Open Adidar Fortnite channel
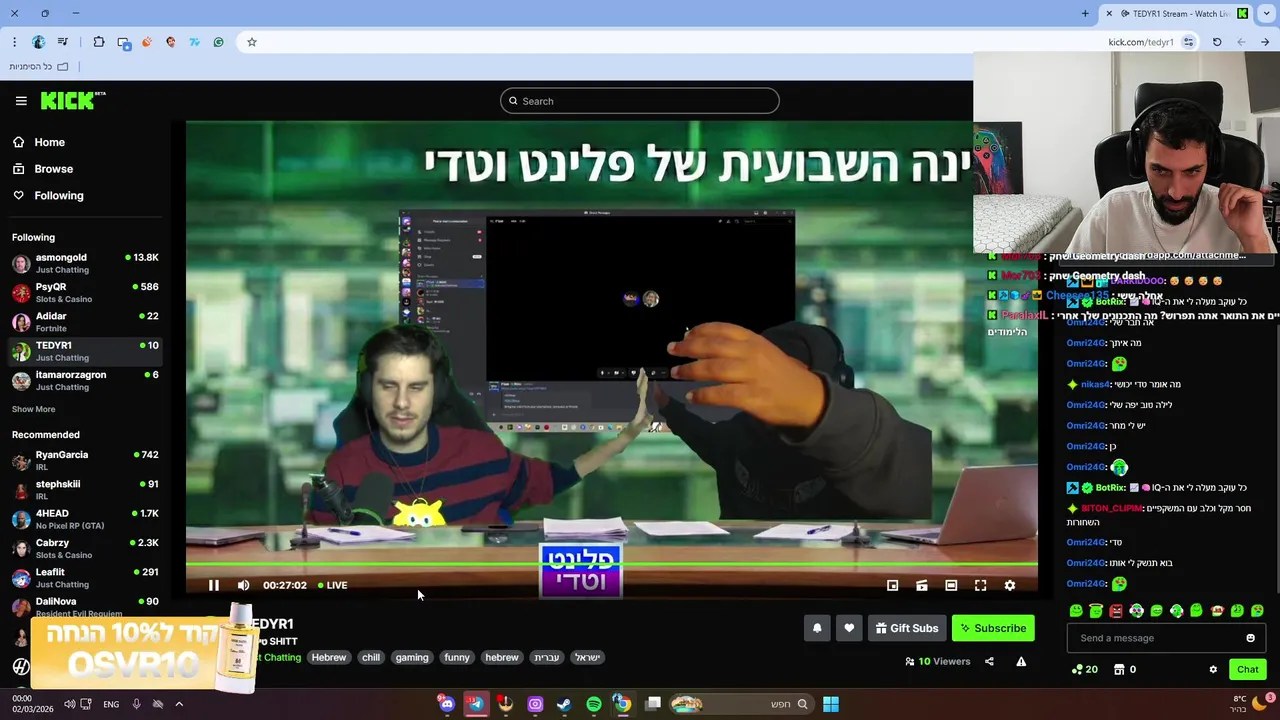 [85, 322]
